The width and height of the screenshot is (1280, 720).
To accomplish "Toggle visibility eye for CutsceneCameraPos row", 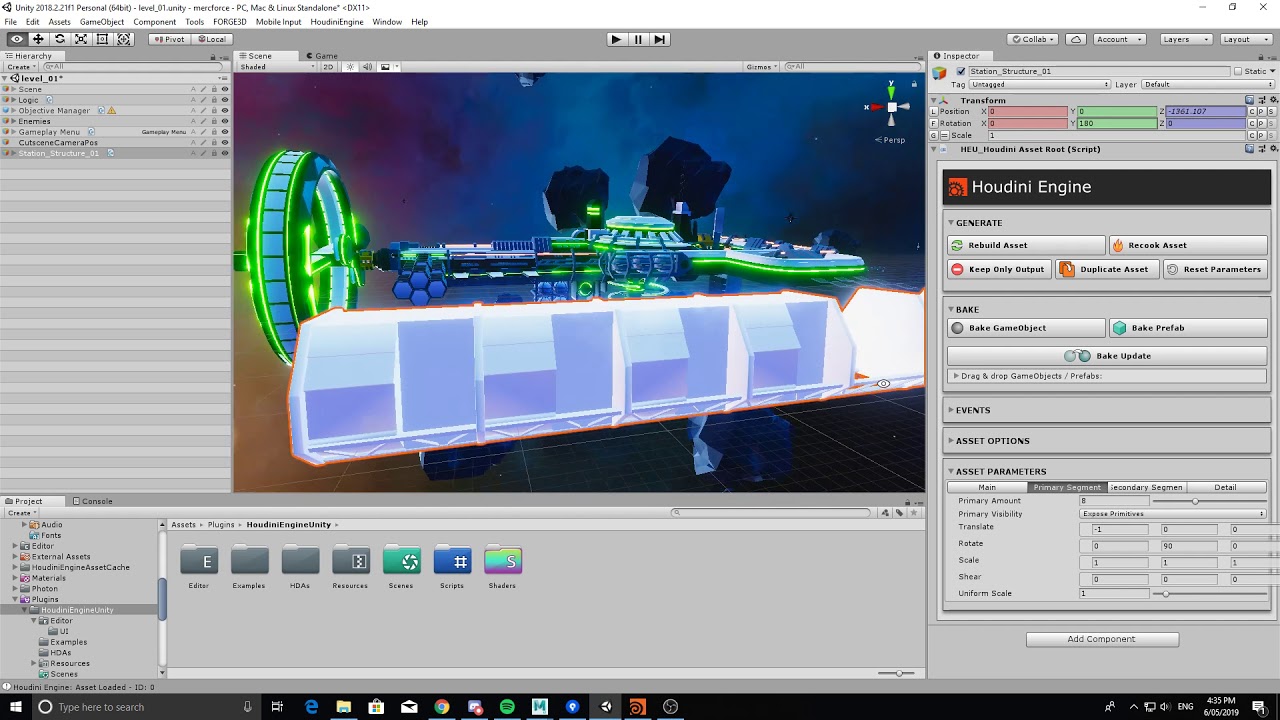I will pyautogui.click(x=224, y=142).
